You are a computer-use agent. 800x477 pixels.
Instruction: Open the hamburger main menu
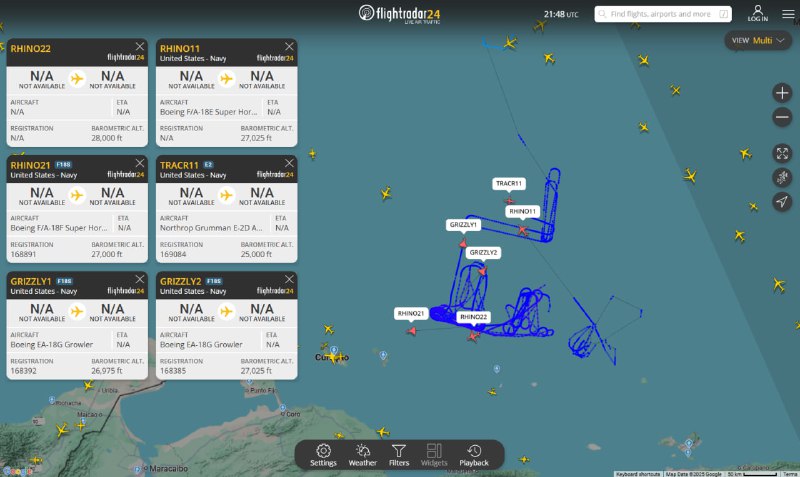tap(788, 14)
